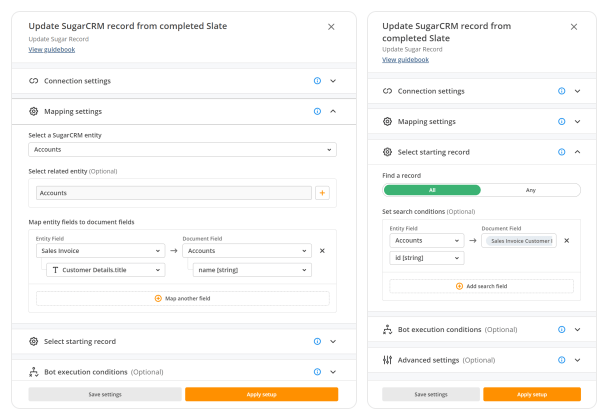Click bot icon beside Bot execution conditions in left panel
Screen dimensions: 608x420
[x=34, y=372]
